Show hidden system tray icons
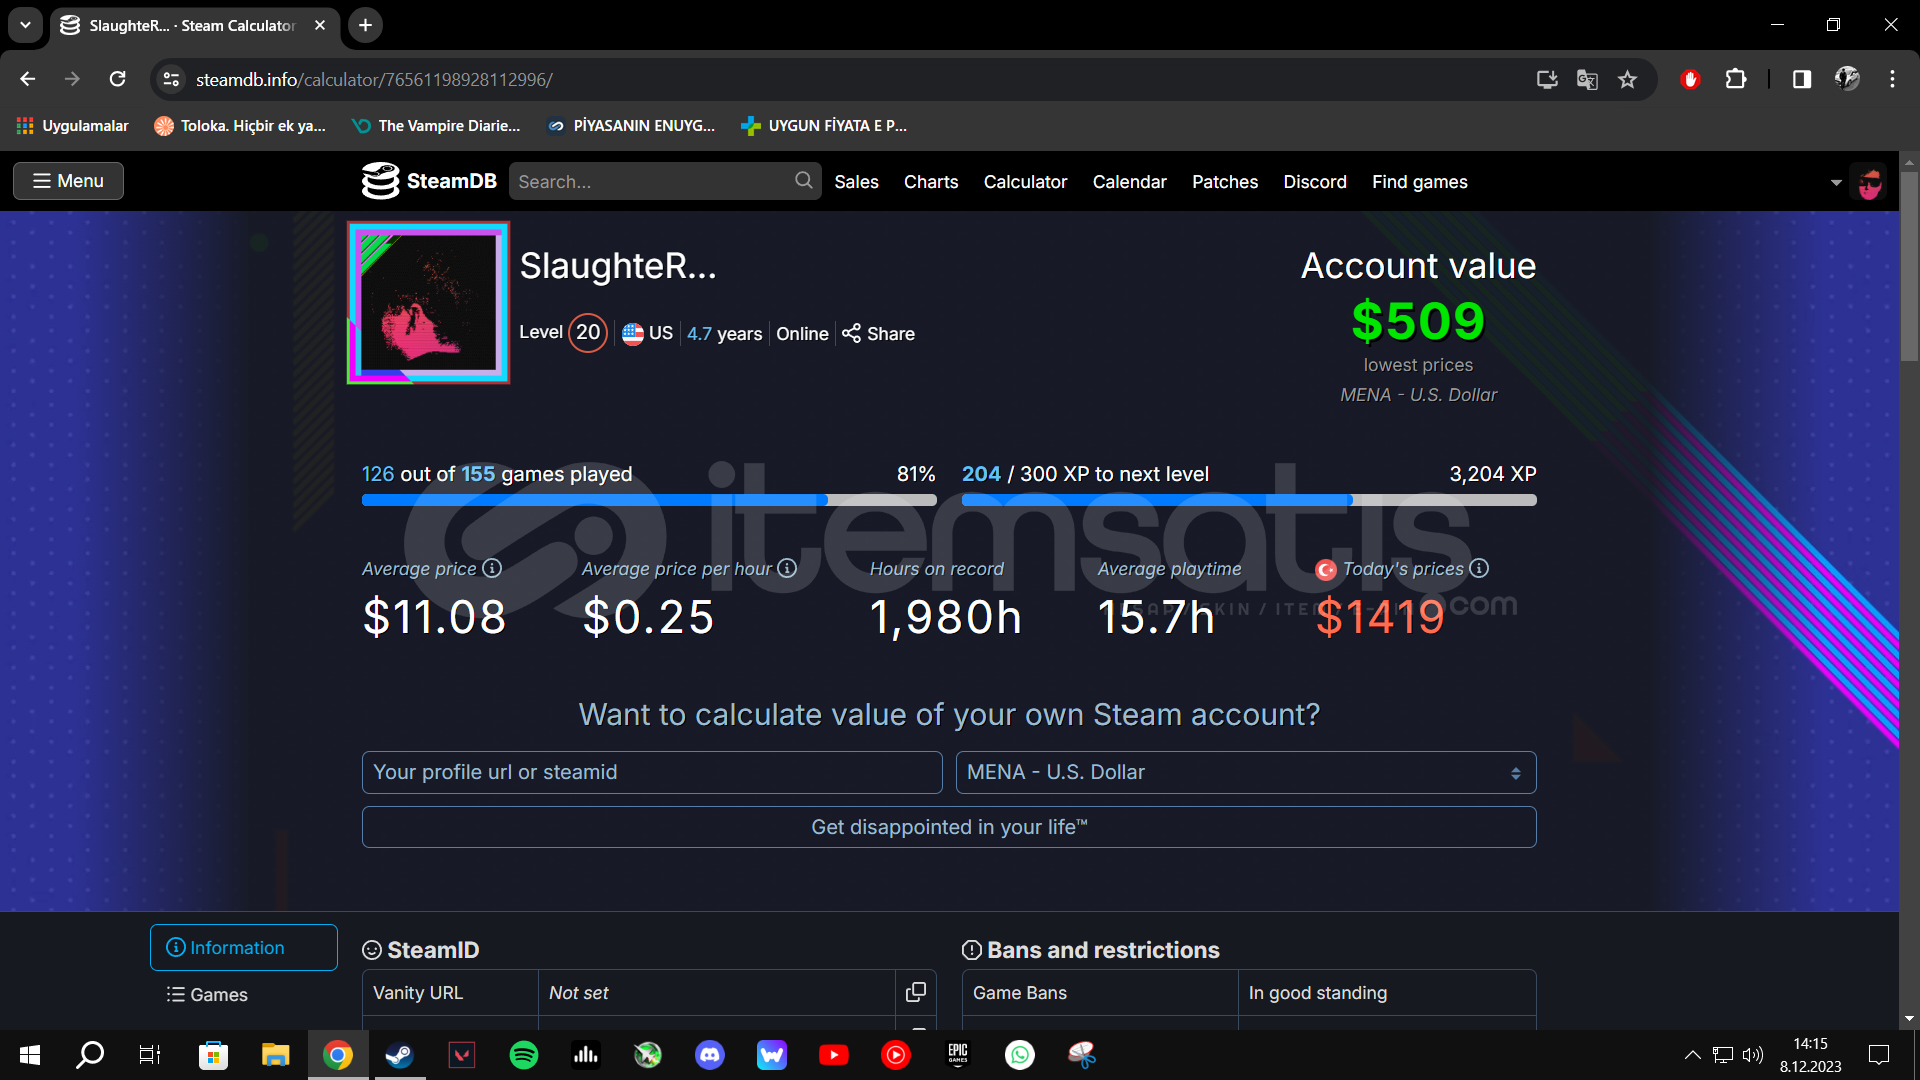Viewport: 1920px width, 1080px height. point(1692,1054)
